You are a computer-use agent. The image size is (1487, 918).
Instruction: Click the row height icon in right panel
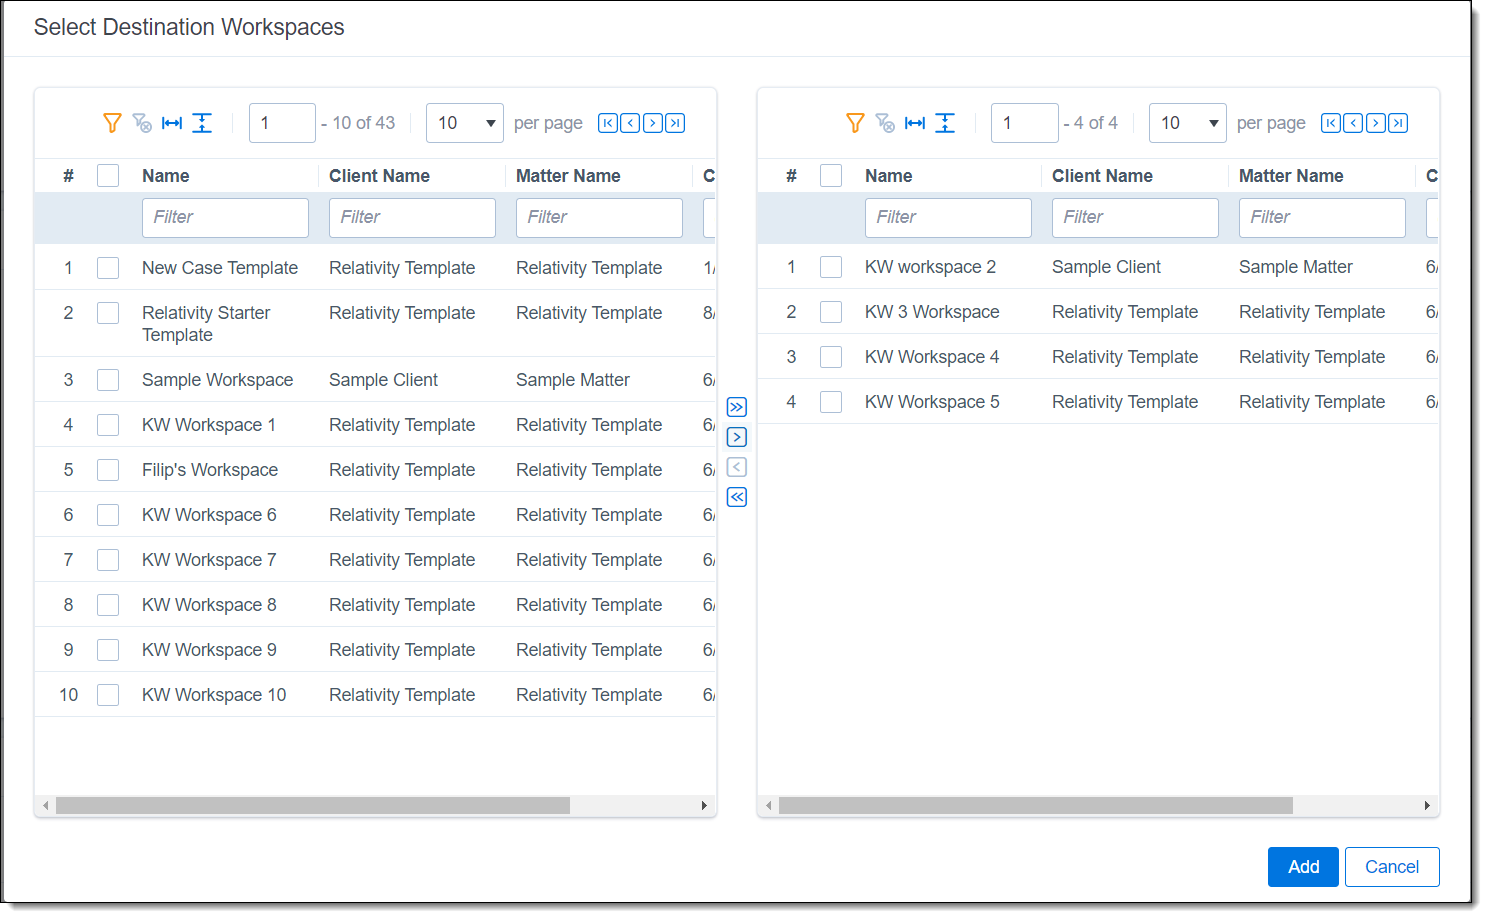tap(945, 123)
